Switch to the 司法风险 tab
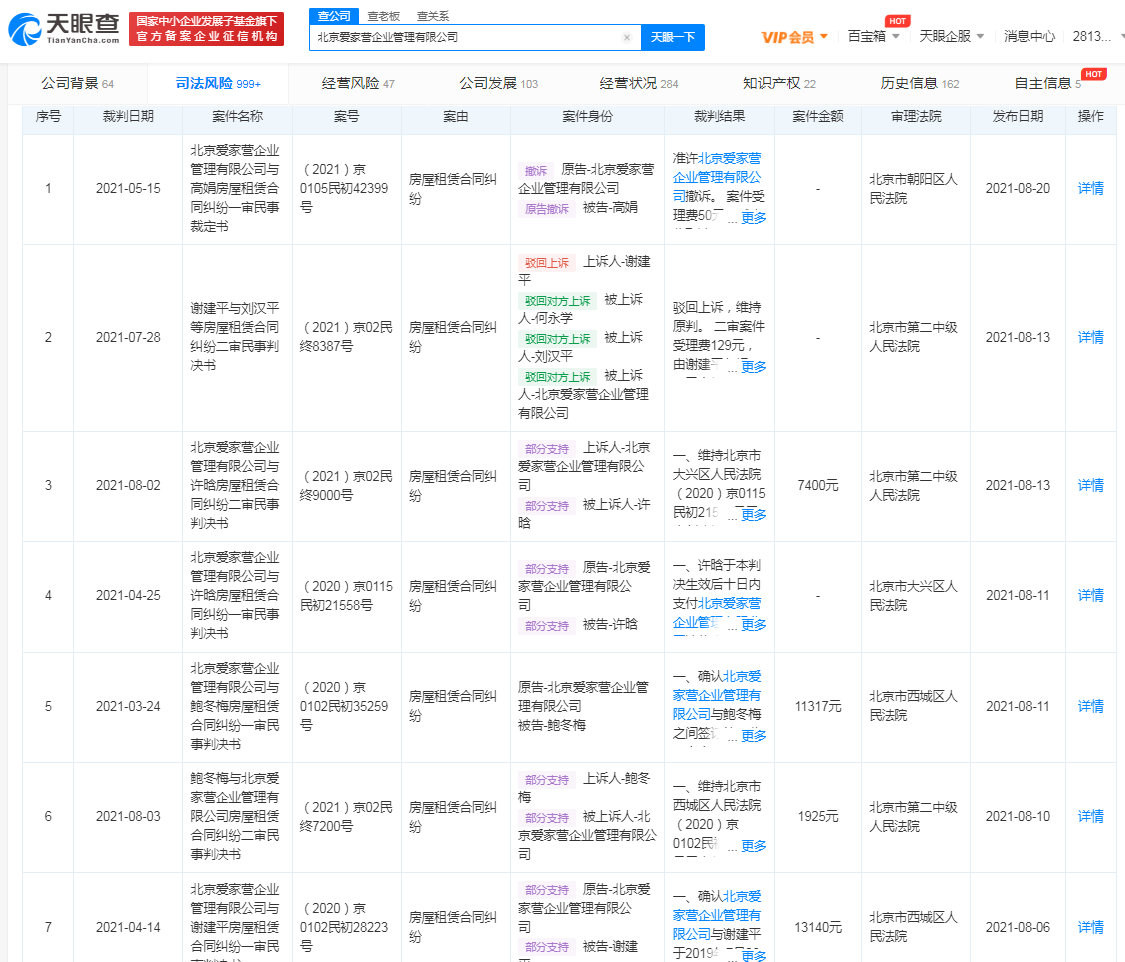The height and width of the screenshot is (962, 1125). [218, 83]
